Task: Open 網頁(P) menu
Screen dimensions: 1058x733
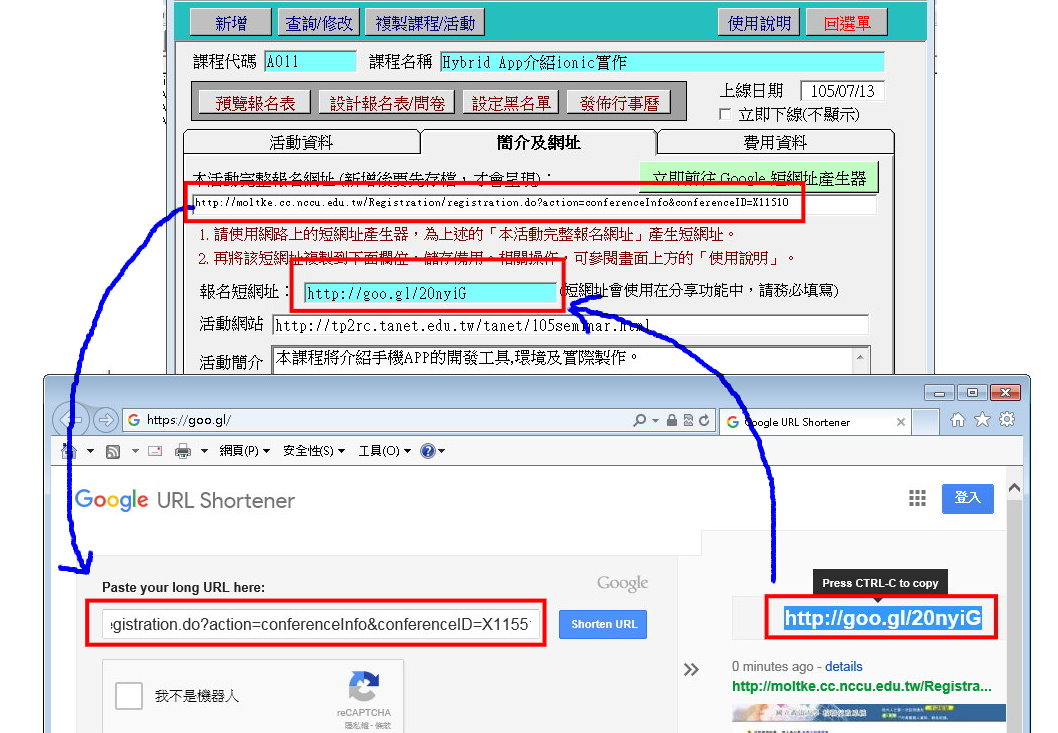Action: pyautogui.click(x=244, y=451)
